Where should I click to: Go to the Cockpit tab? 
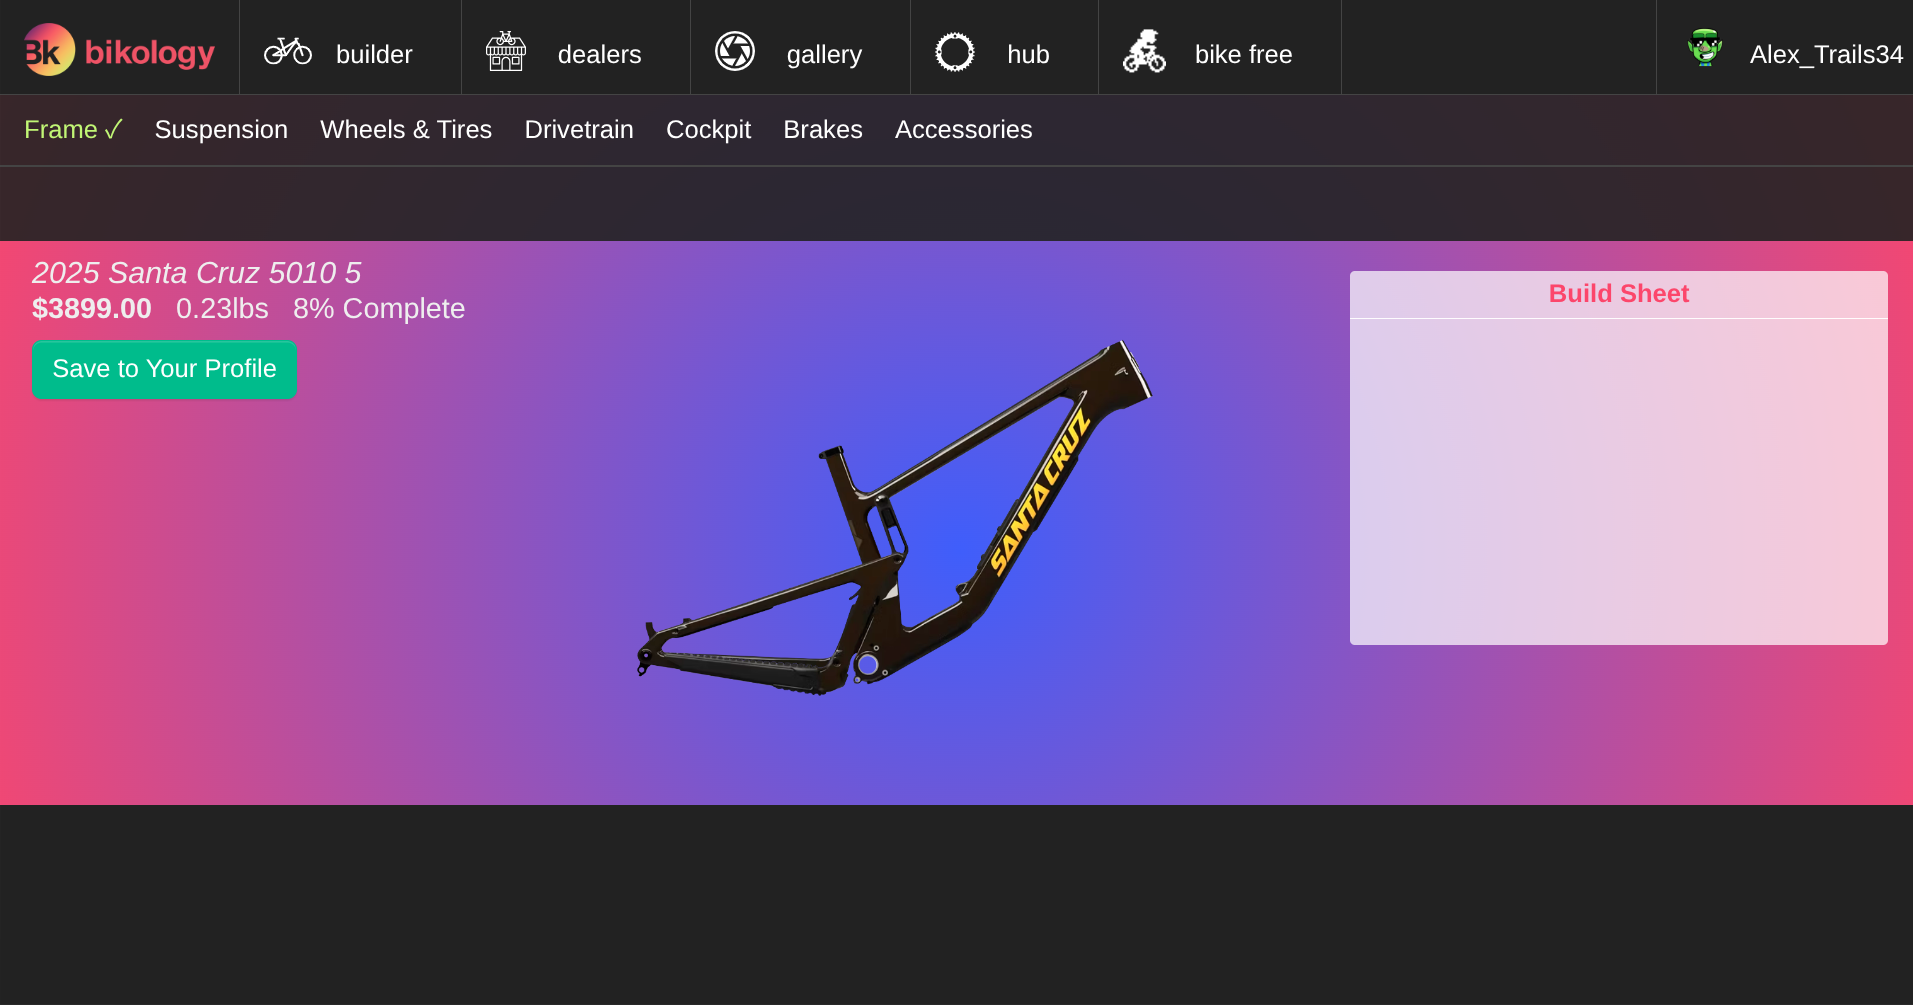click(708, 130)
